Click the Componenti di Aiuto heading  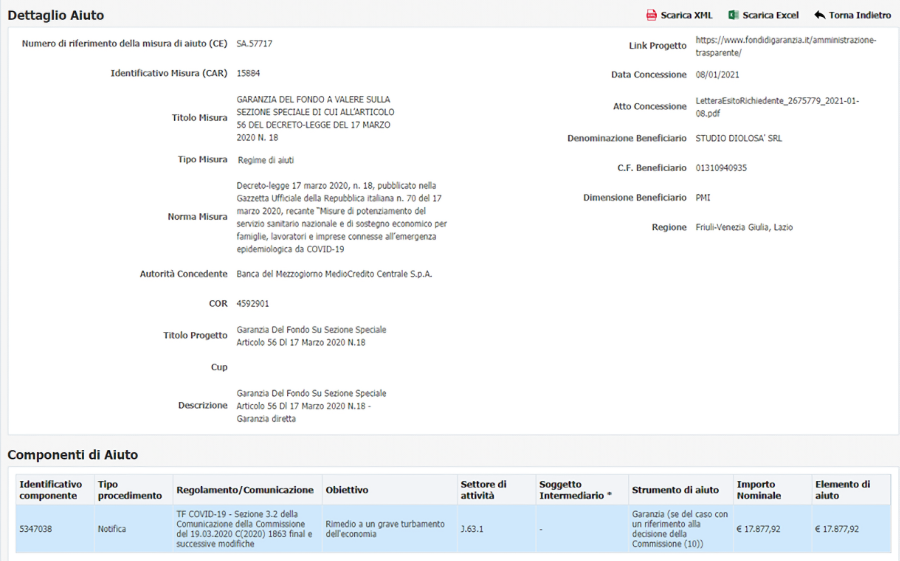[73, 455]
